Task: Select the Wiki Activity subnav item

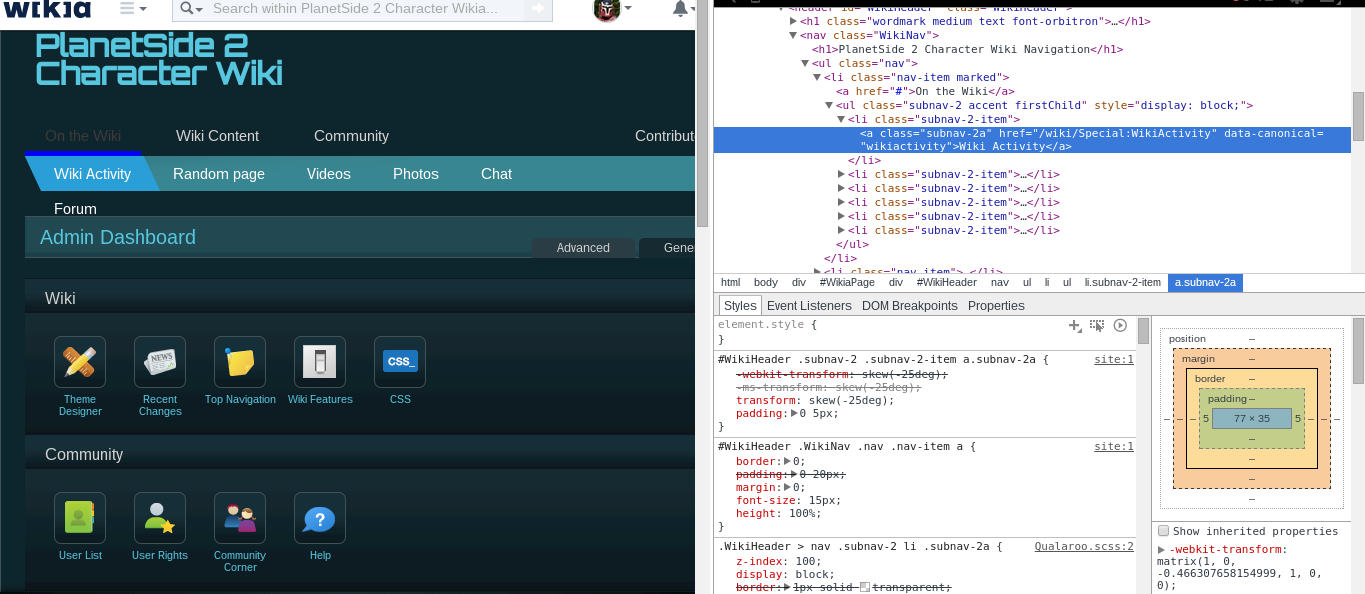Action: pyautogui.click(x=92, y=174)
